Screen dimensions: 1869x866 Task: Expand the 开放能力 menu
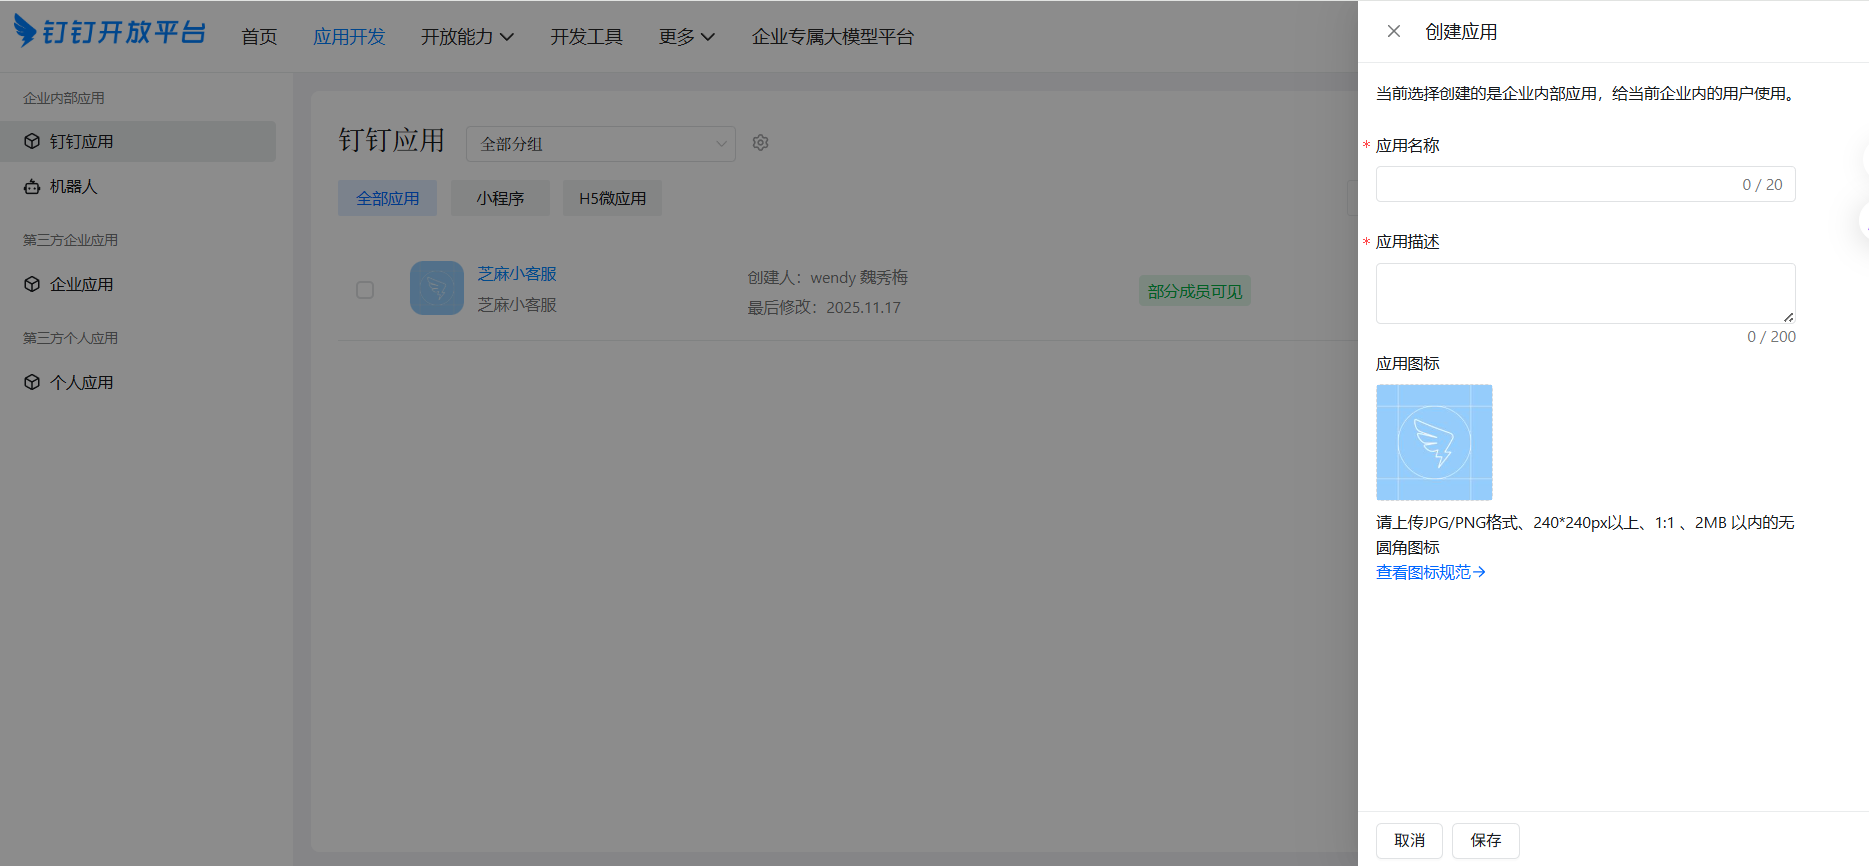point(467,37)
